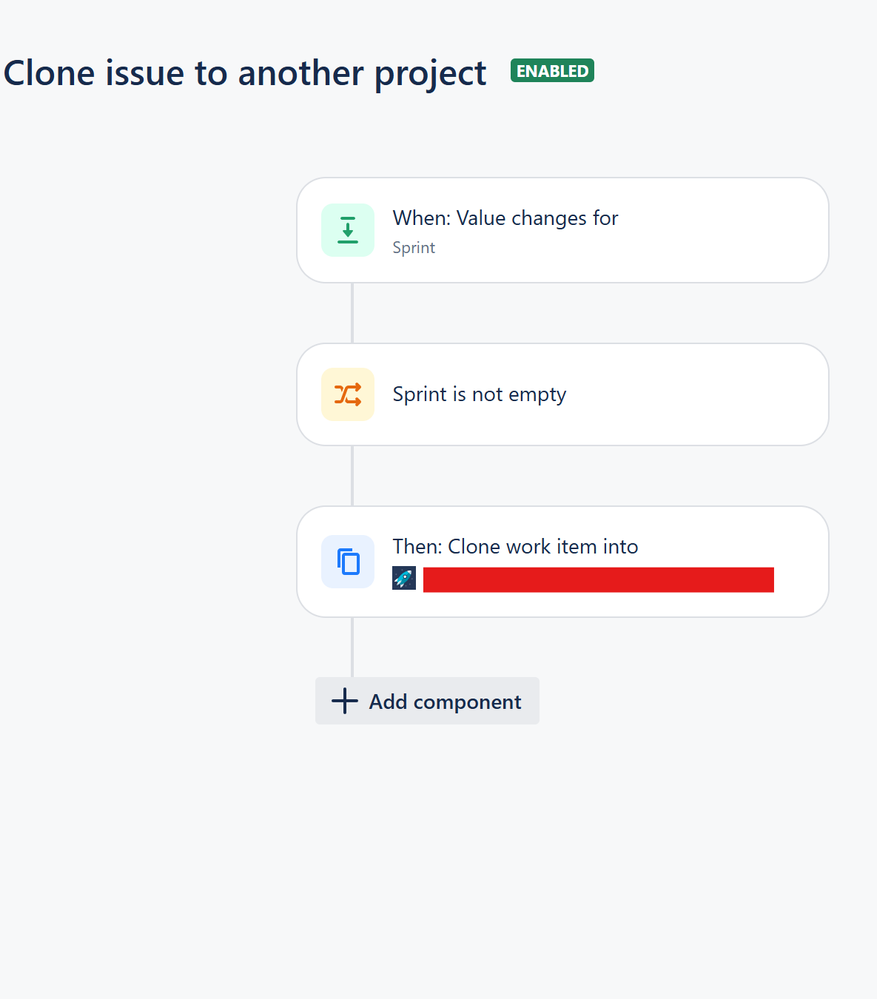Open the "Then: Clone work item into" action
This screenshot has height=999, width=877.
pos(562,561)
